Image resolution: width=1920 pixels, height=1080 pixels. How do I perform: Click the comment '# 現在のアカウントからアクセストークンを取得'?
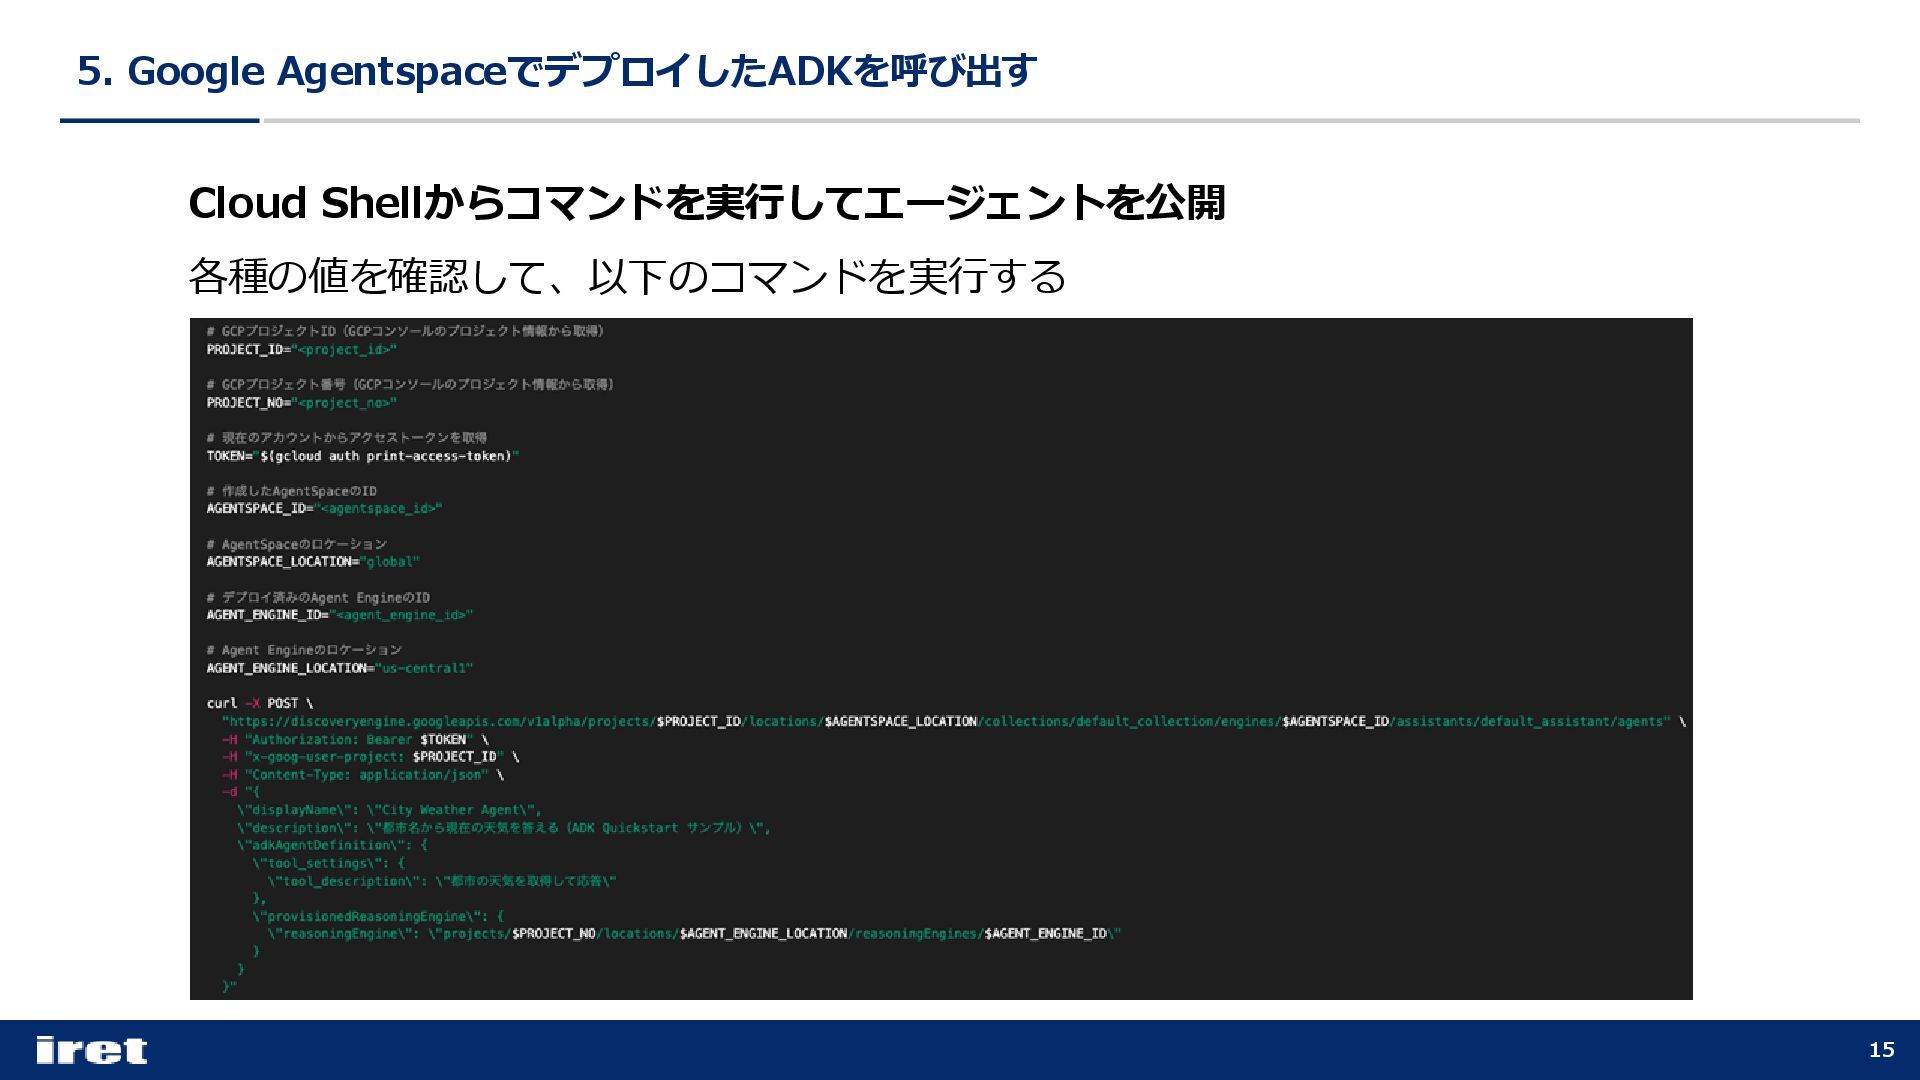[347, 438]
